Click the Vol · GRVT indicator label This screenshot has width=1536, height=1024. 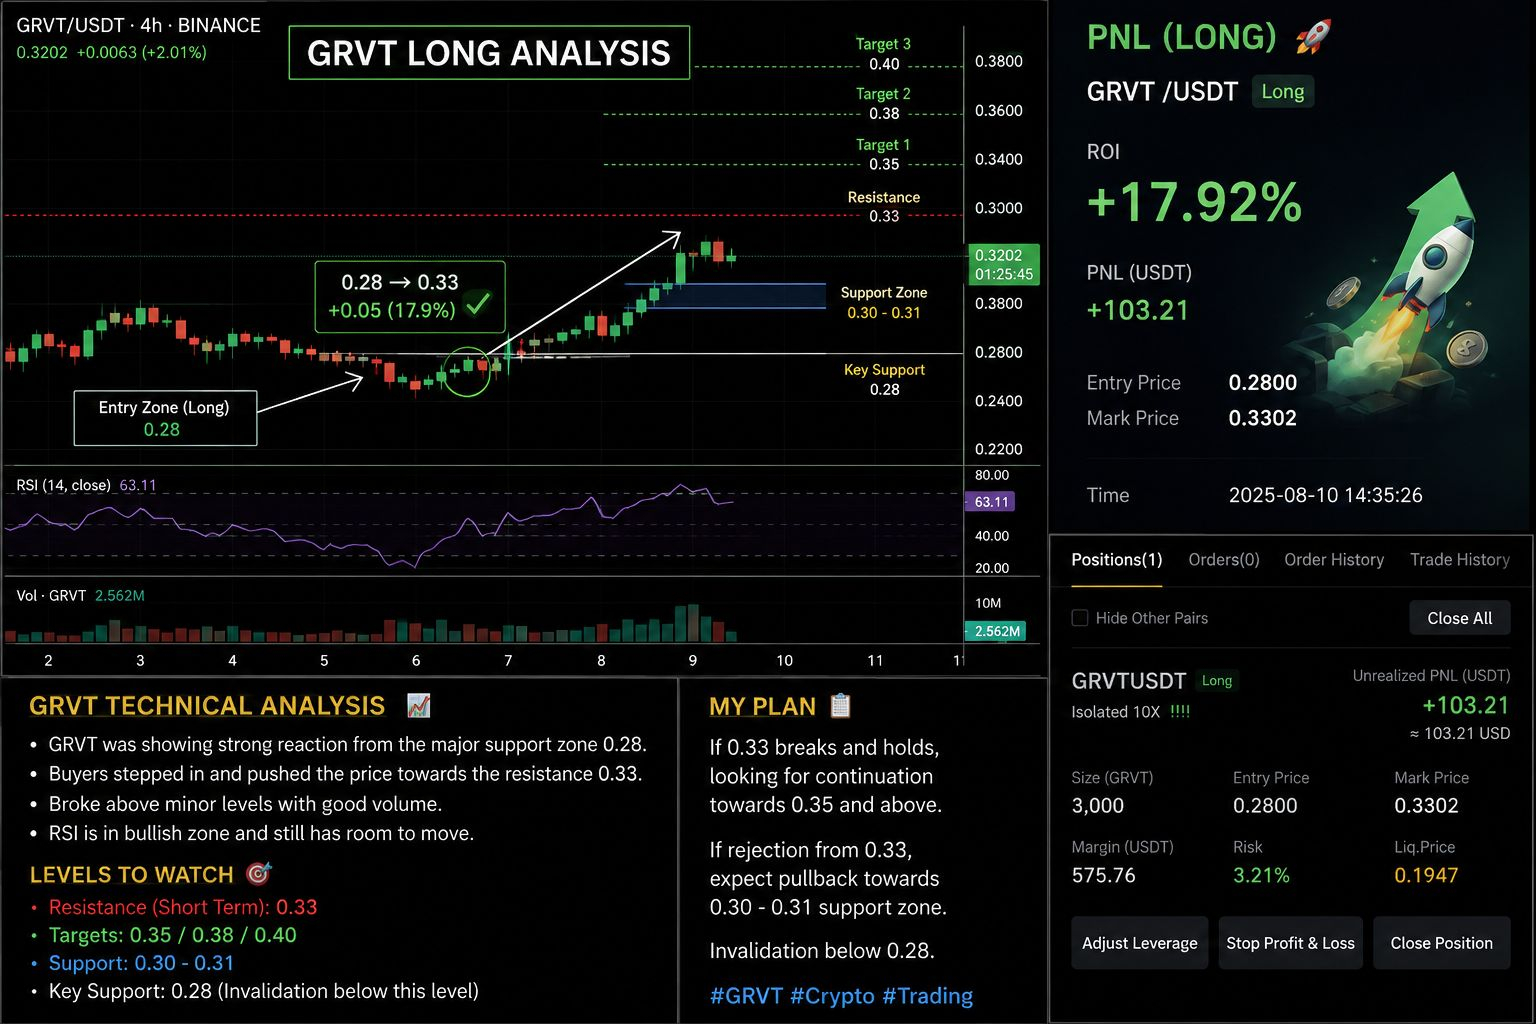pos(51,596)
